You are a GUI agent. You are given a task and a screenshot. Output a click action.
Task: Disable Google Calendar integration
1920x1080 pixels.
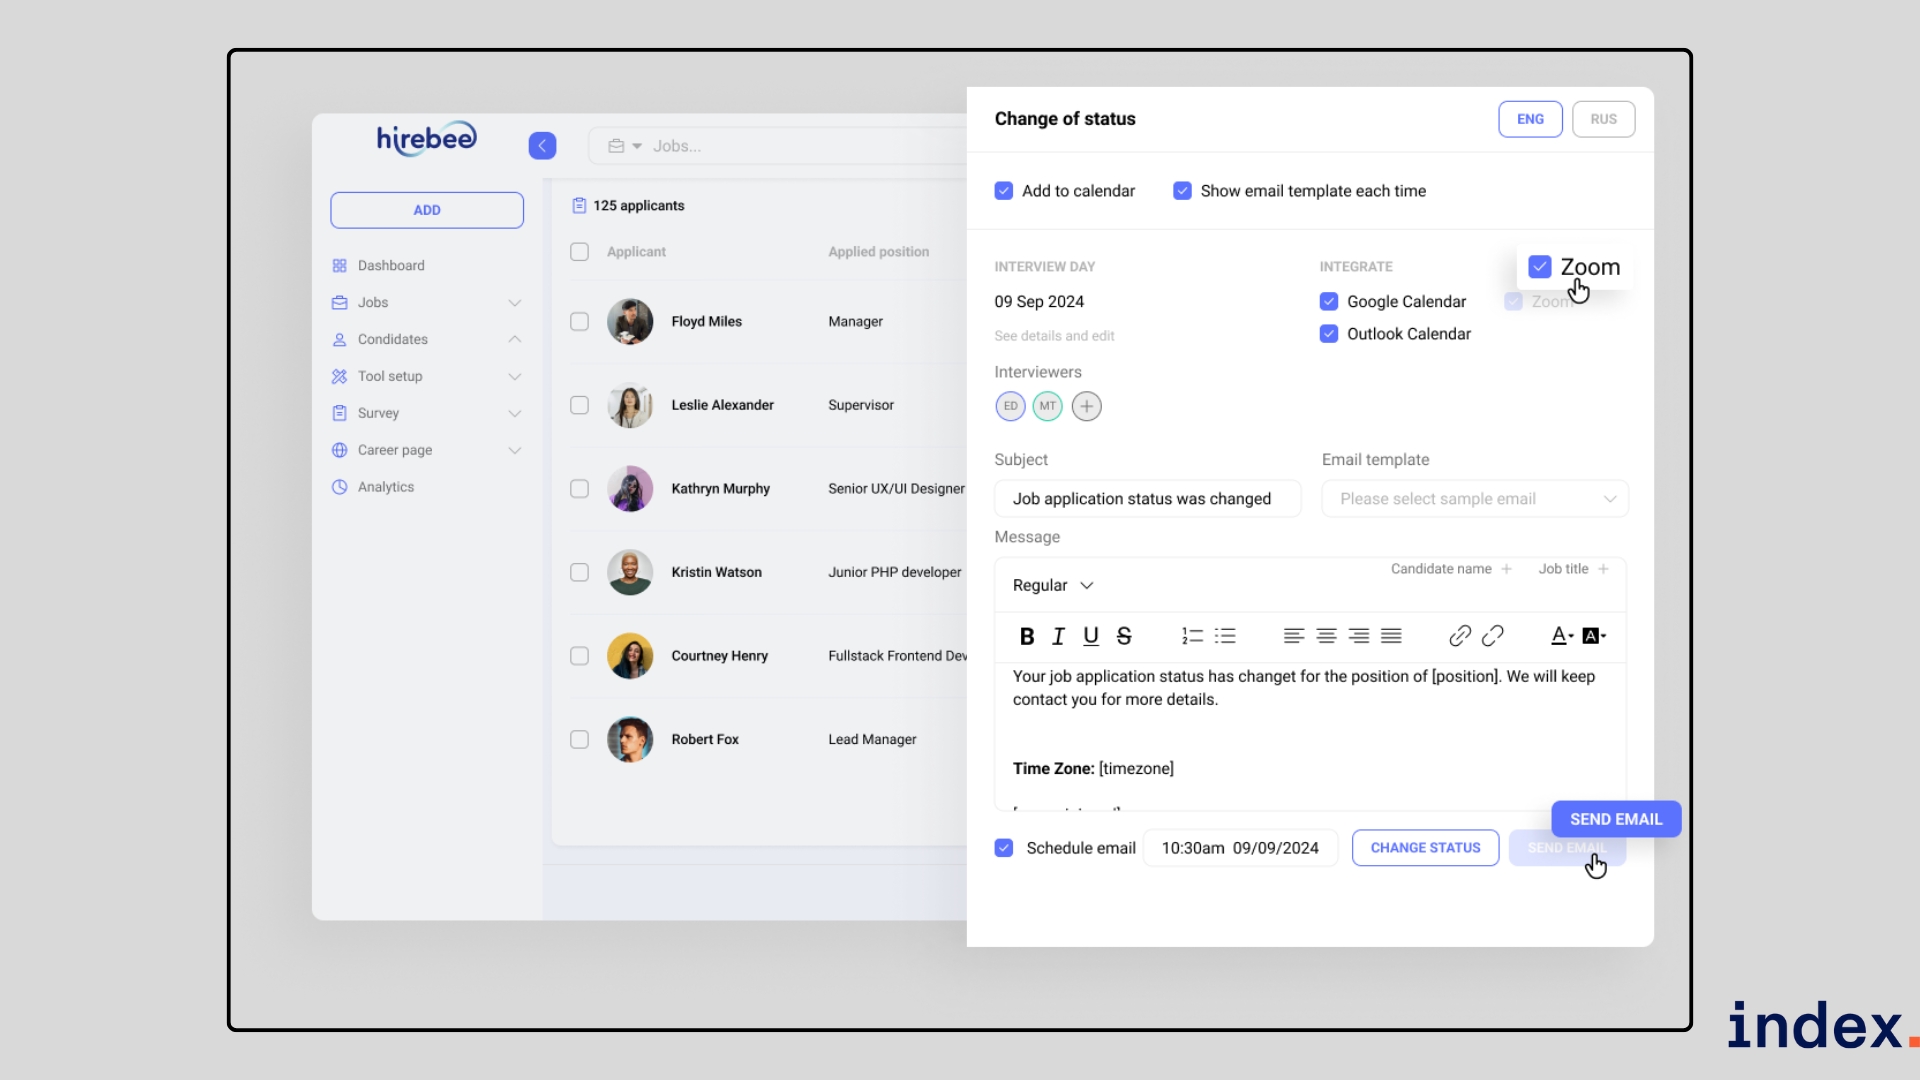pyautogui.click(x=1329, y=302)
